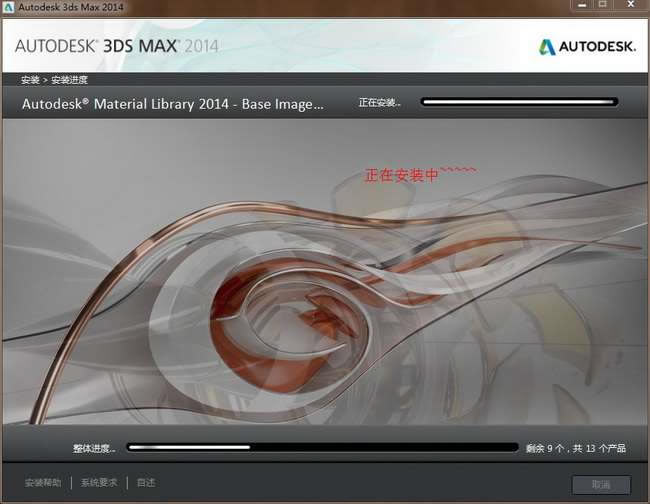The width and height of the screenshot is (650, 504).
Task: Click the 剩余 9 个，共 13 个产品 text
Action: [x=576, y=448]
